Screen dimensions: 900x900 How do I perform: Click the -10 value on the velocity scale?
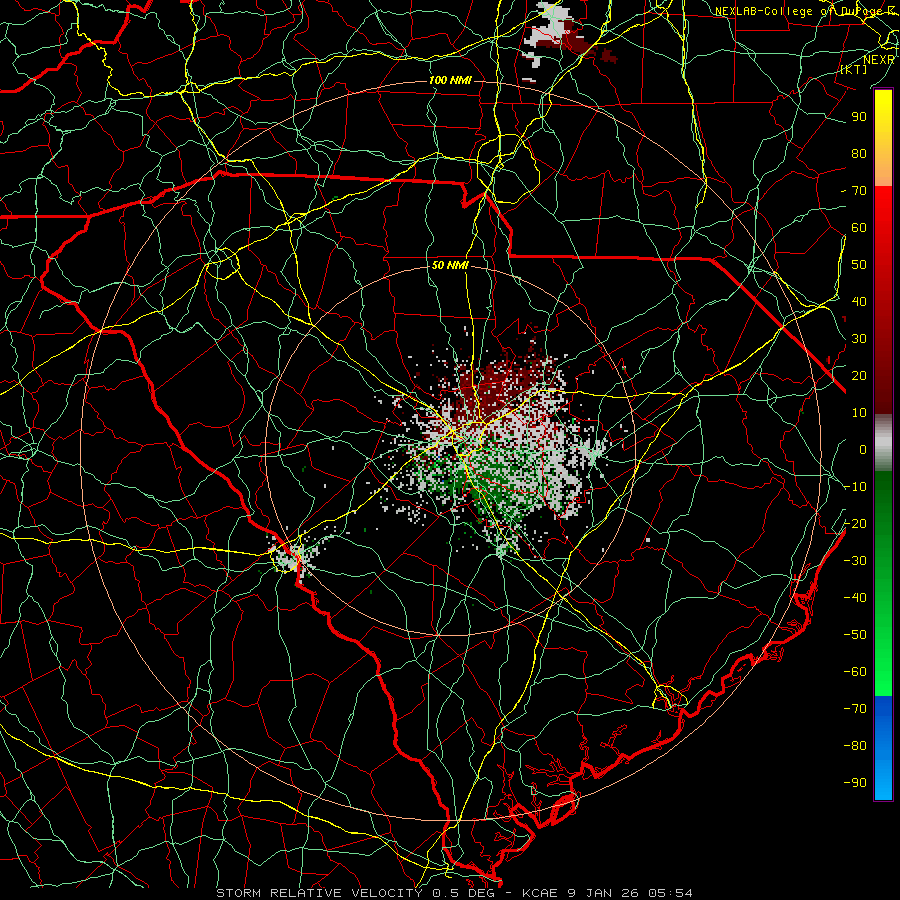point(855,487)
